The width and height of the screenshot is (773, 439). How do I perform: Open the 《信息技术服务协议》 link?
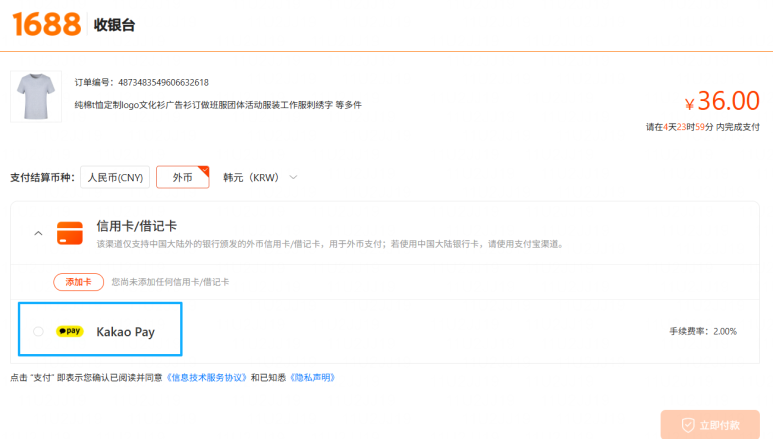(x=206, y=378)
